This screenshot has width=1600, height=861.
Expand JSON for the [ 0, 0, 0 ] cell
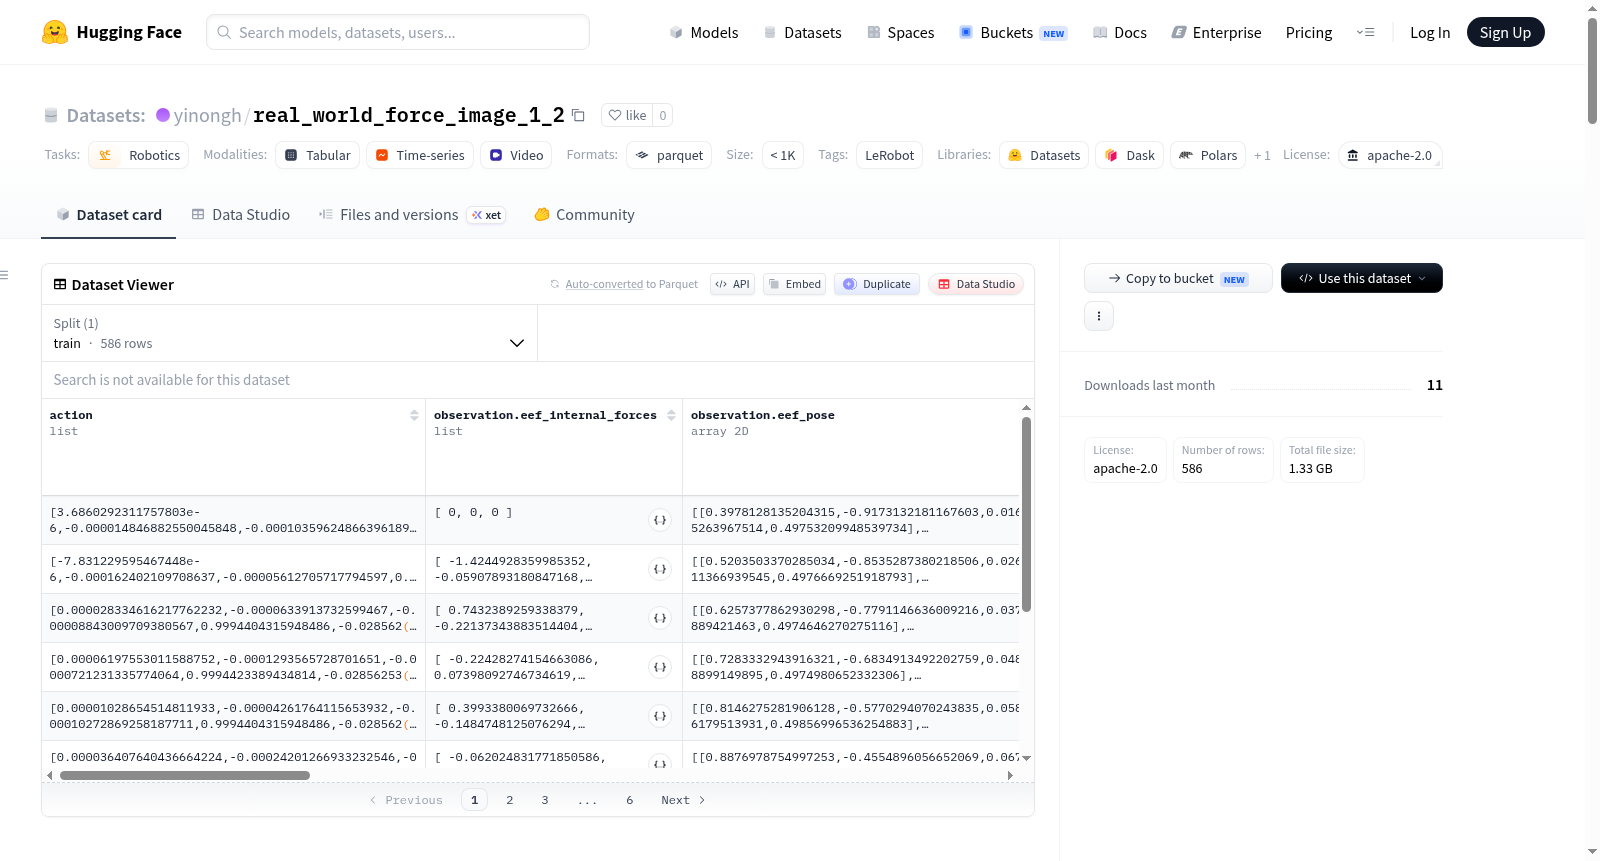pos(660,520)
